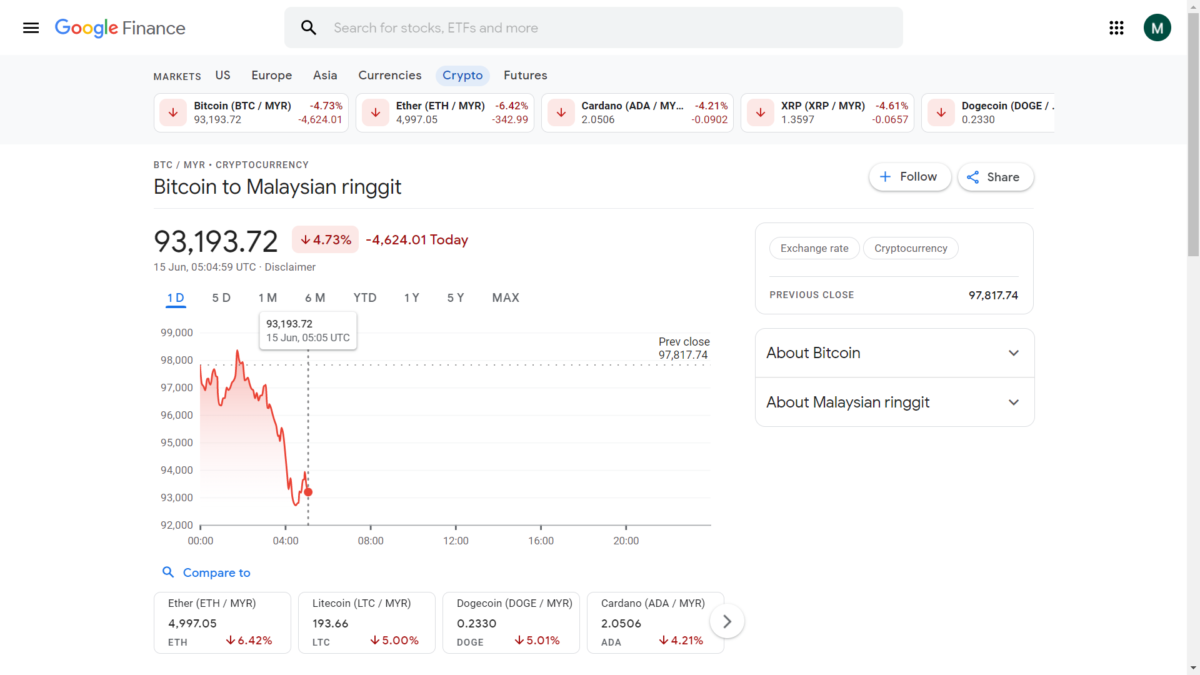Open the Google apps grid
Image resolution: width=1200 pixels, height=675 pixels.
click(x=1117, y=28)
